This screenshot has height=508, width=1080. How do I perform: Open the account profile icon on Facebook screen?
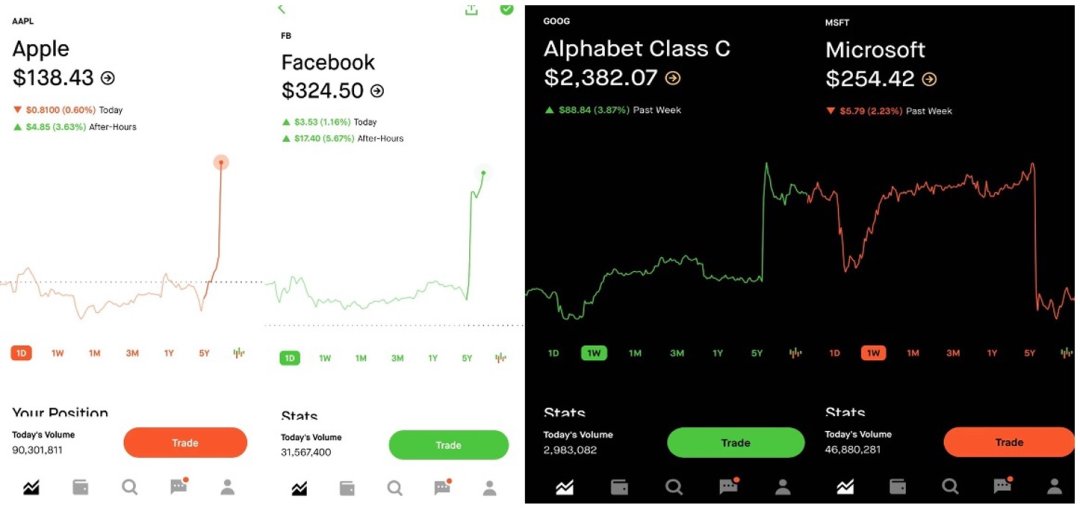(489, 488)
